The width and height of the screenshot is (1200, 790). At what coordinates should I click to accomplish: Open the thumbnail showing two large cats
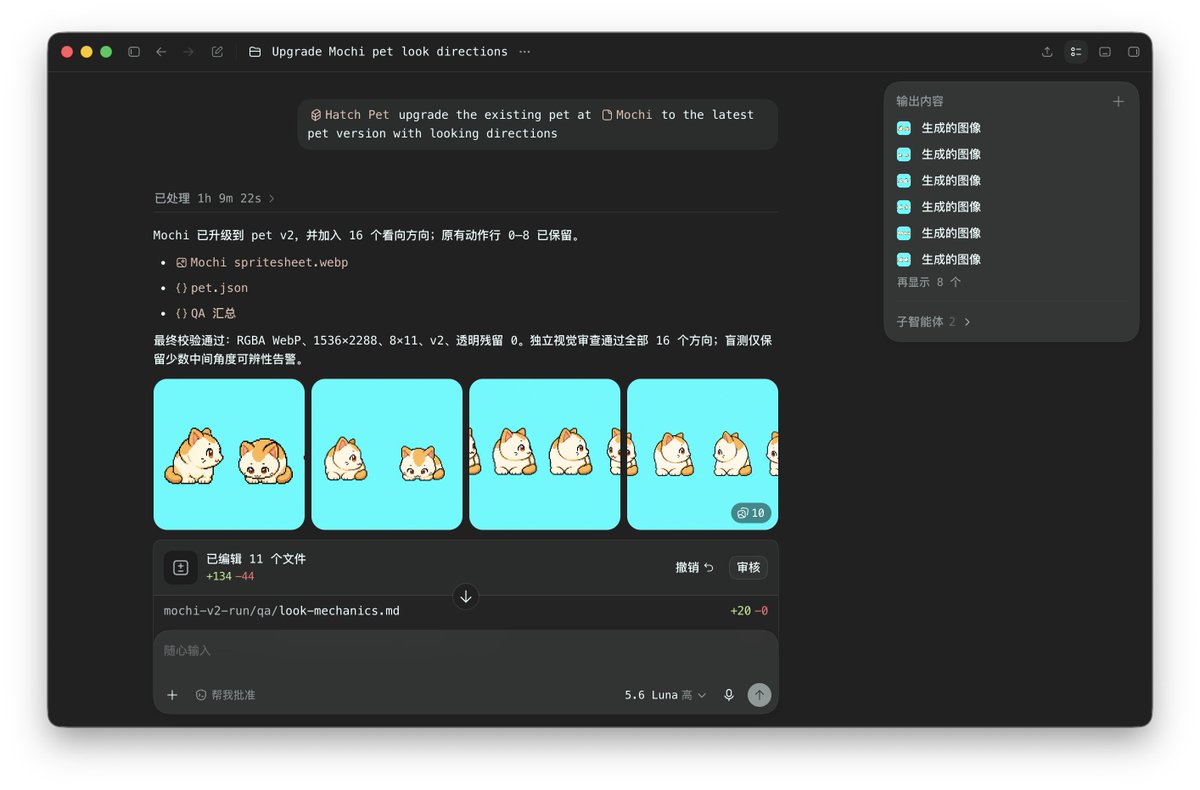click(x=229, y=454)
